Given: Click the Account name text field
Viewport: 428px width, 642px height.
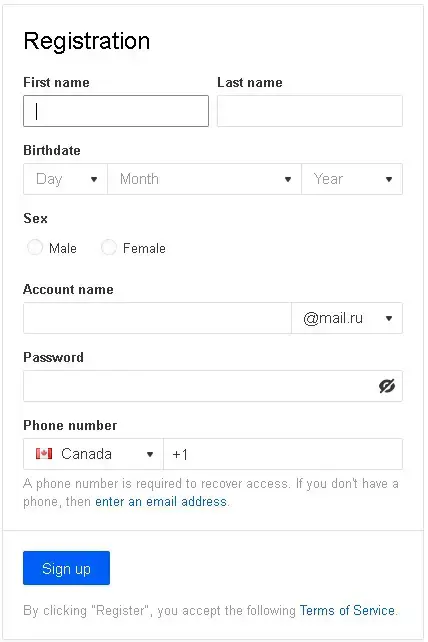Looking at the screenshot, I should pyautogui.click(x=157, y=318).
